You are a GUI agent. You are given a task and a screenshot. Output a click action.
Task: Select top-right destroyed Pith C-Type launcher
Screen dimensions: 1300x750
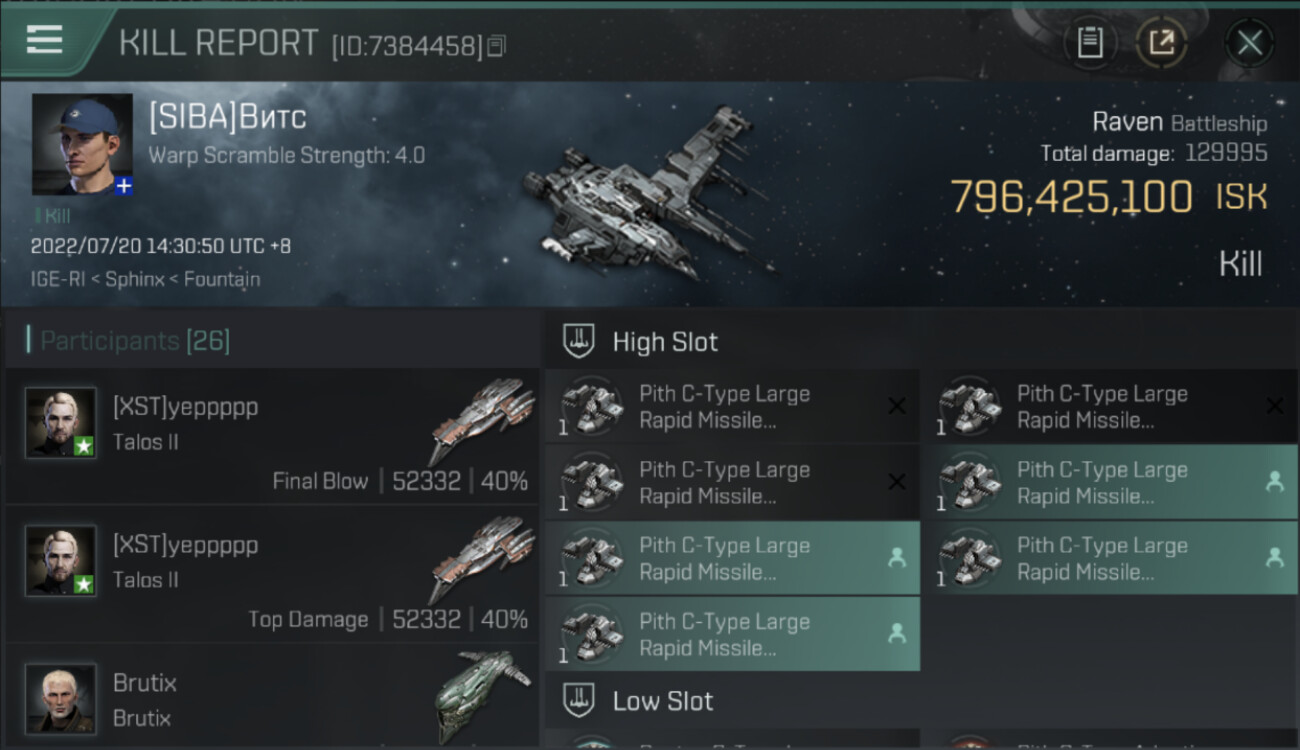(1110, 407)
